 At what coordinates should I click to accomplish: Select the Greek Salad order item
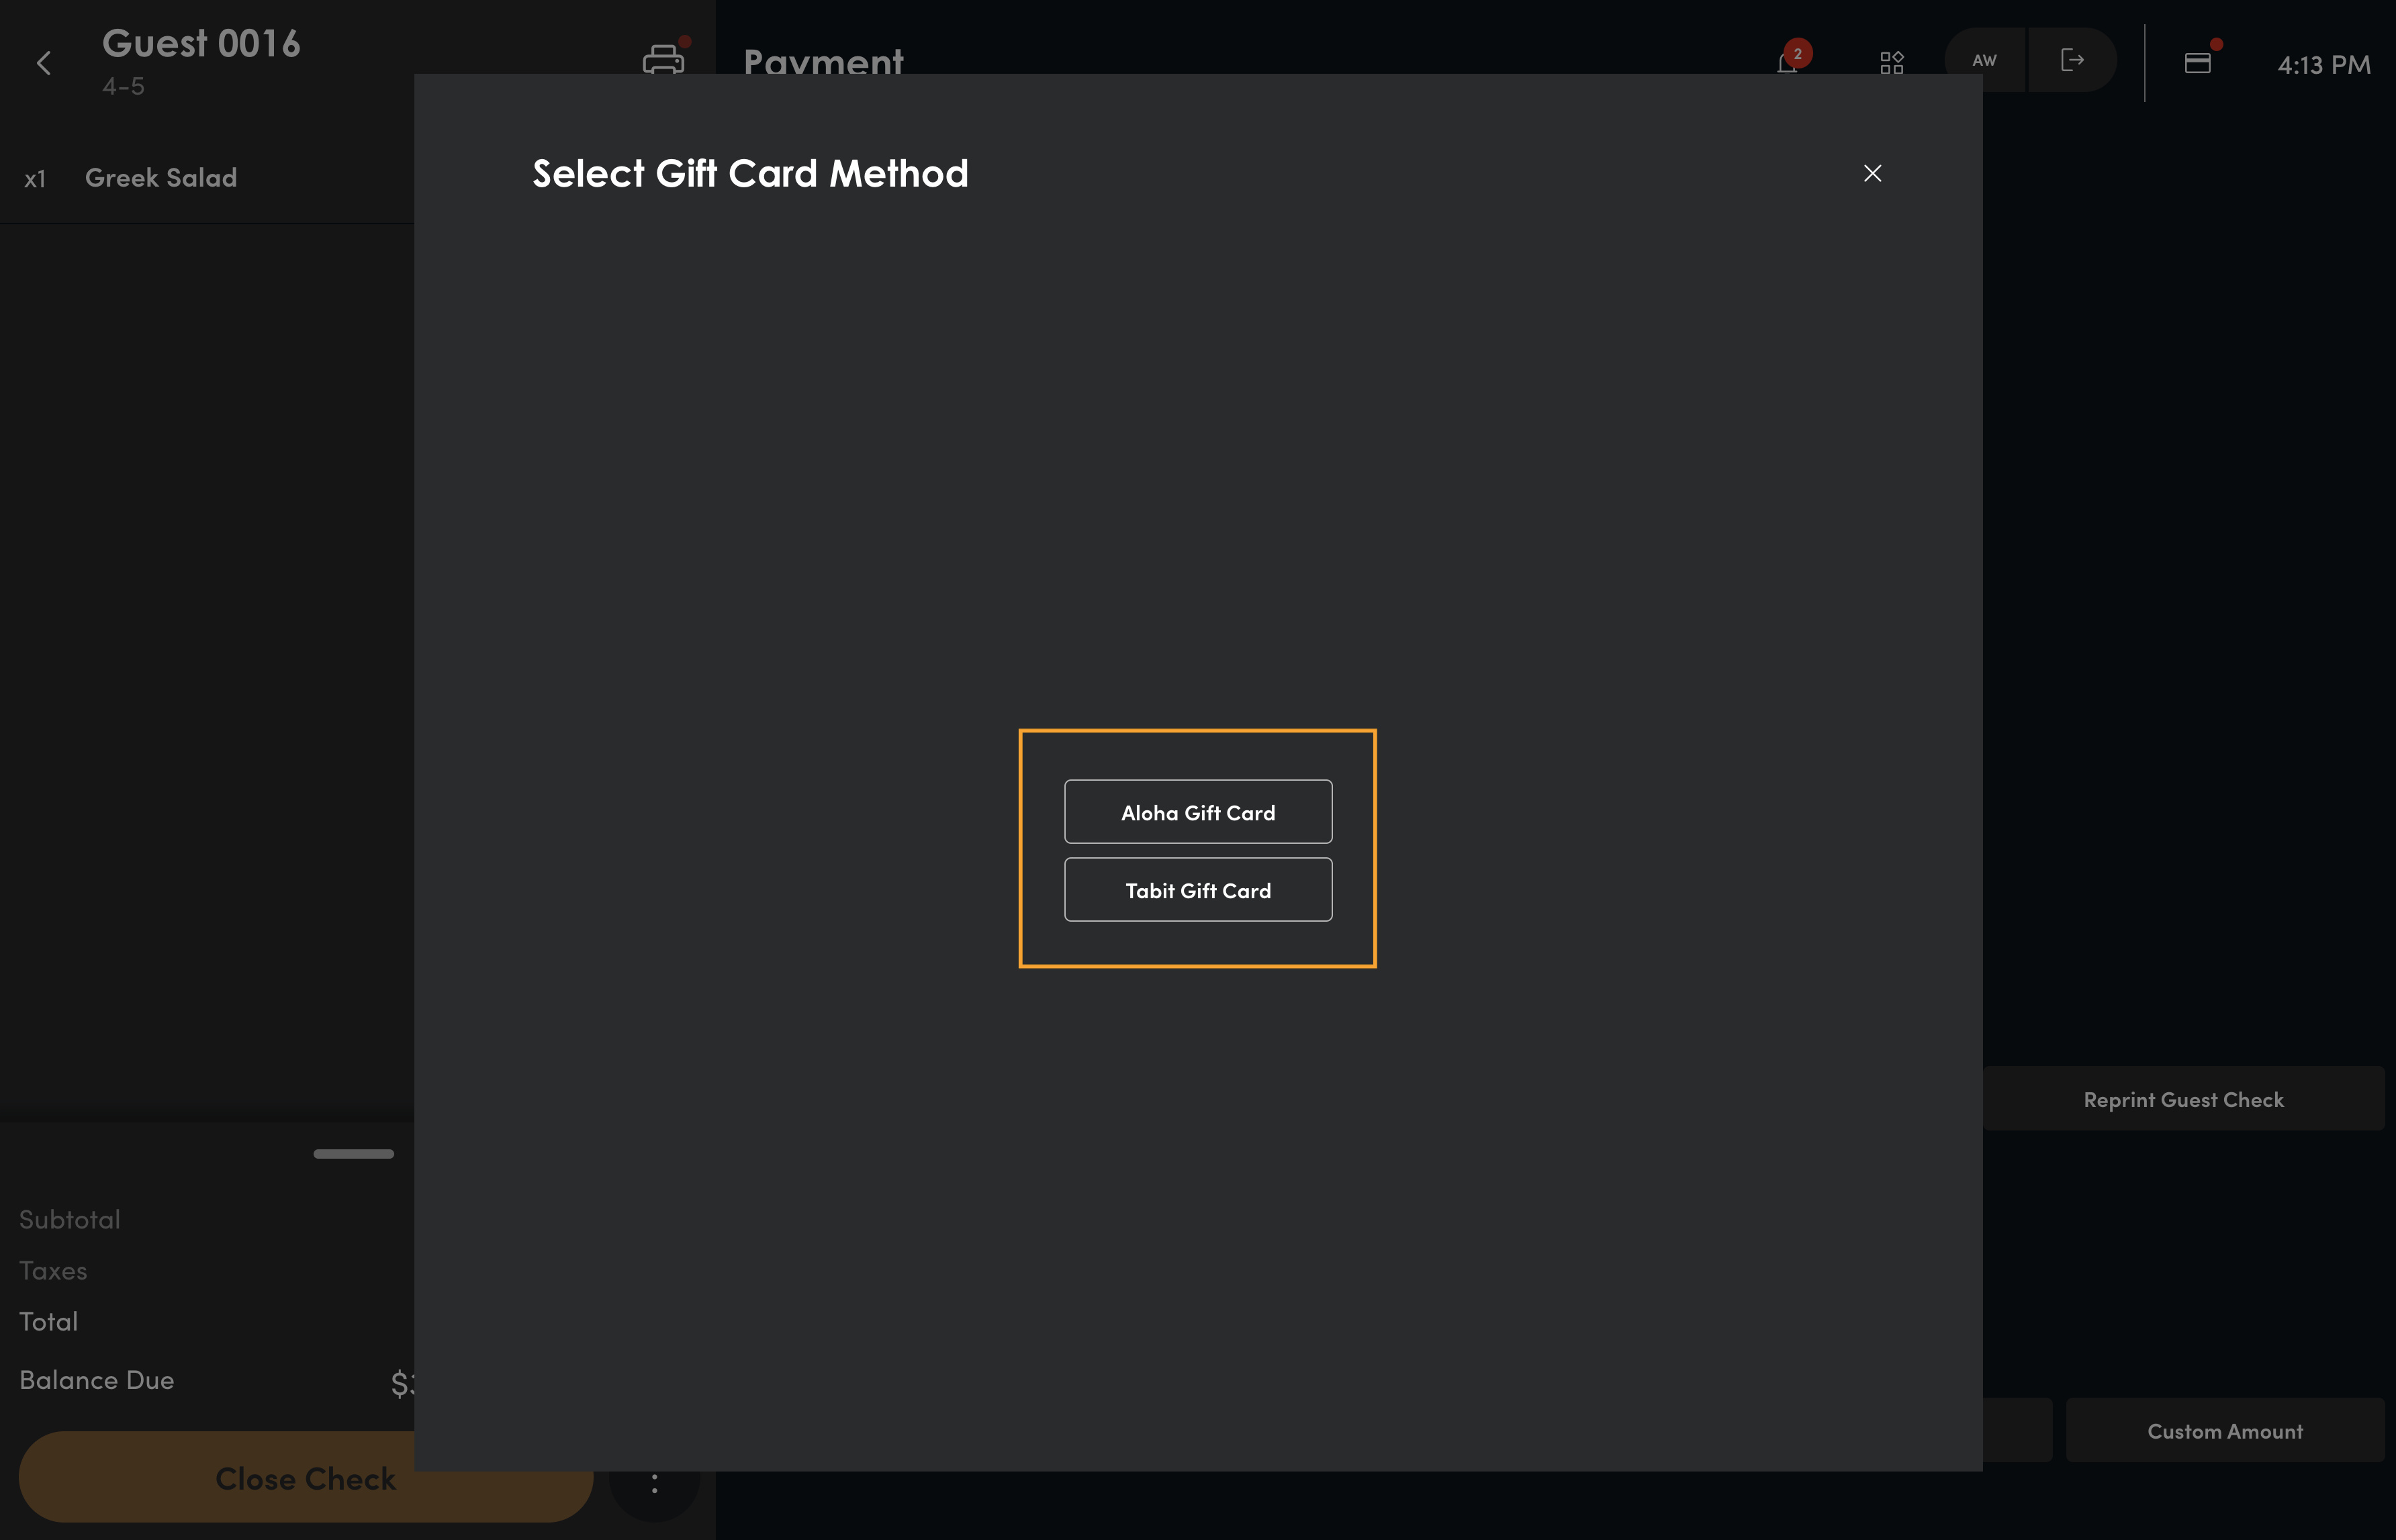(x=207, y=178)
